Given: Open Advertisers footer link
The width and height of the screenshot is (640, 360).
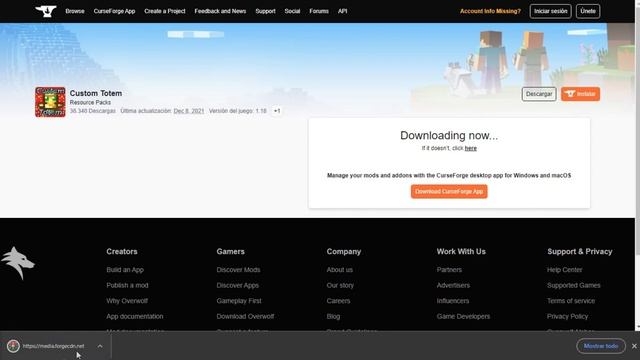Looking at the screenshot, I should click(453, 285).
